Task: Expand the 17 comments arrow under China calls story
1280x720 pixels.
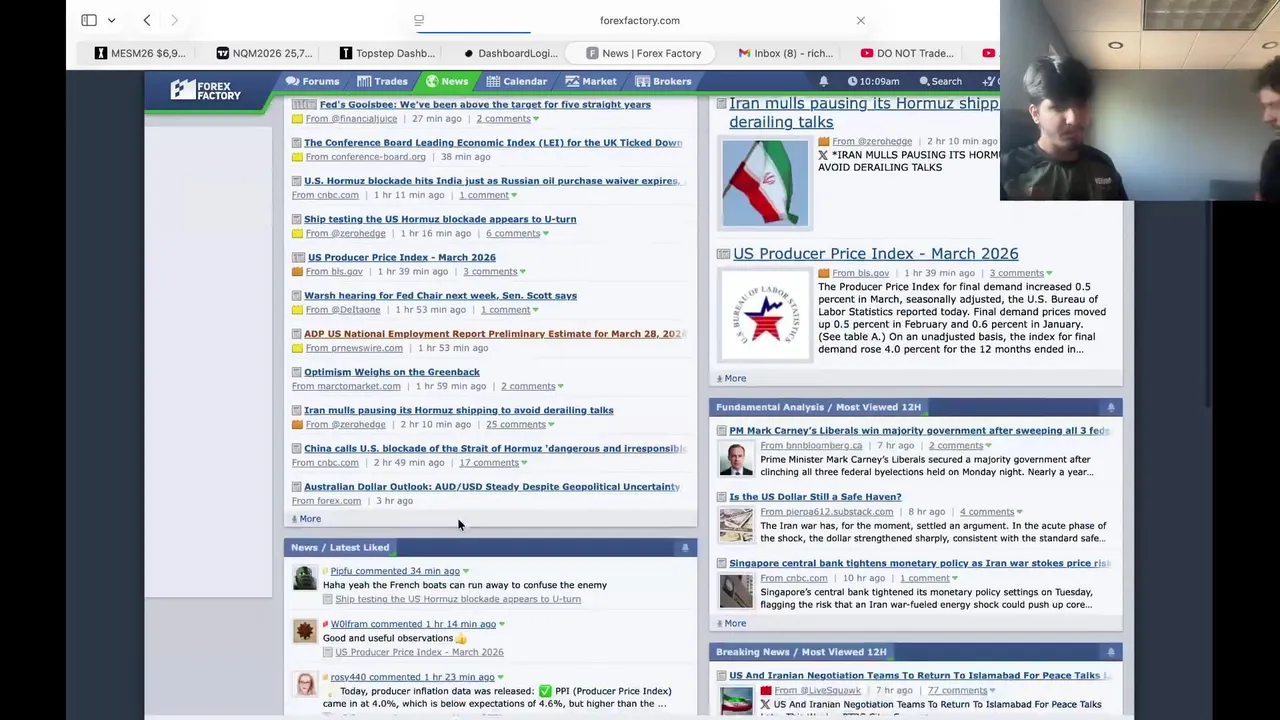Action: pos(524,463)
